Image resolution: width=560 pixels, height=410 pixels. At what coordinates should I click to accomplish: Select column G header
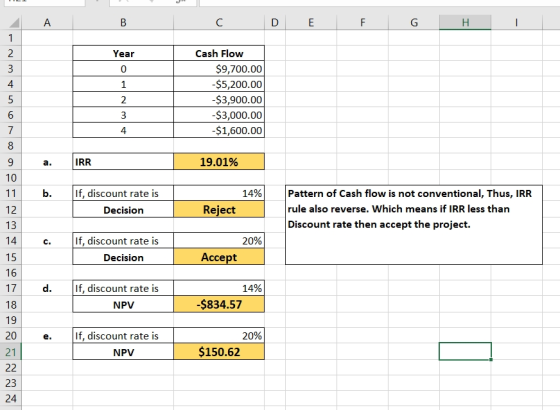[x=414, y=22]
